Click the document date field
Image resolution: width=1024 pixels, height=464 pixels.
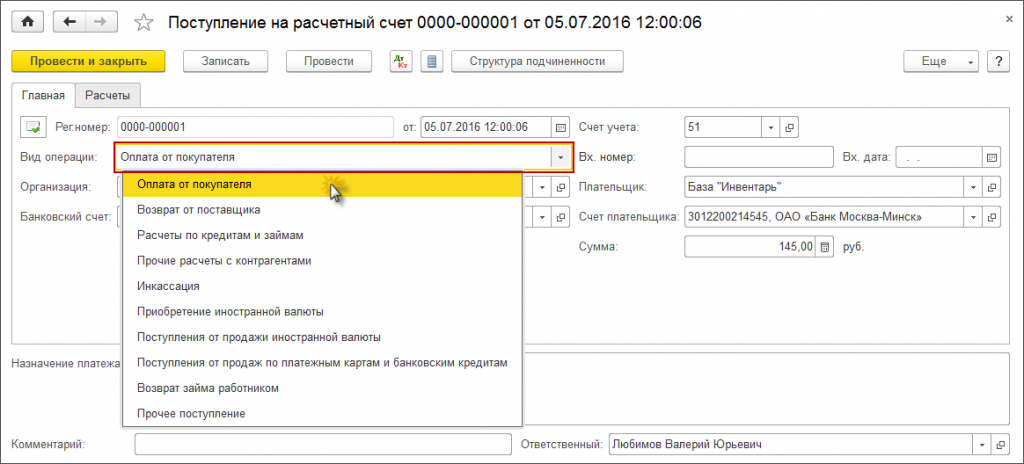tap(487, 127)
